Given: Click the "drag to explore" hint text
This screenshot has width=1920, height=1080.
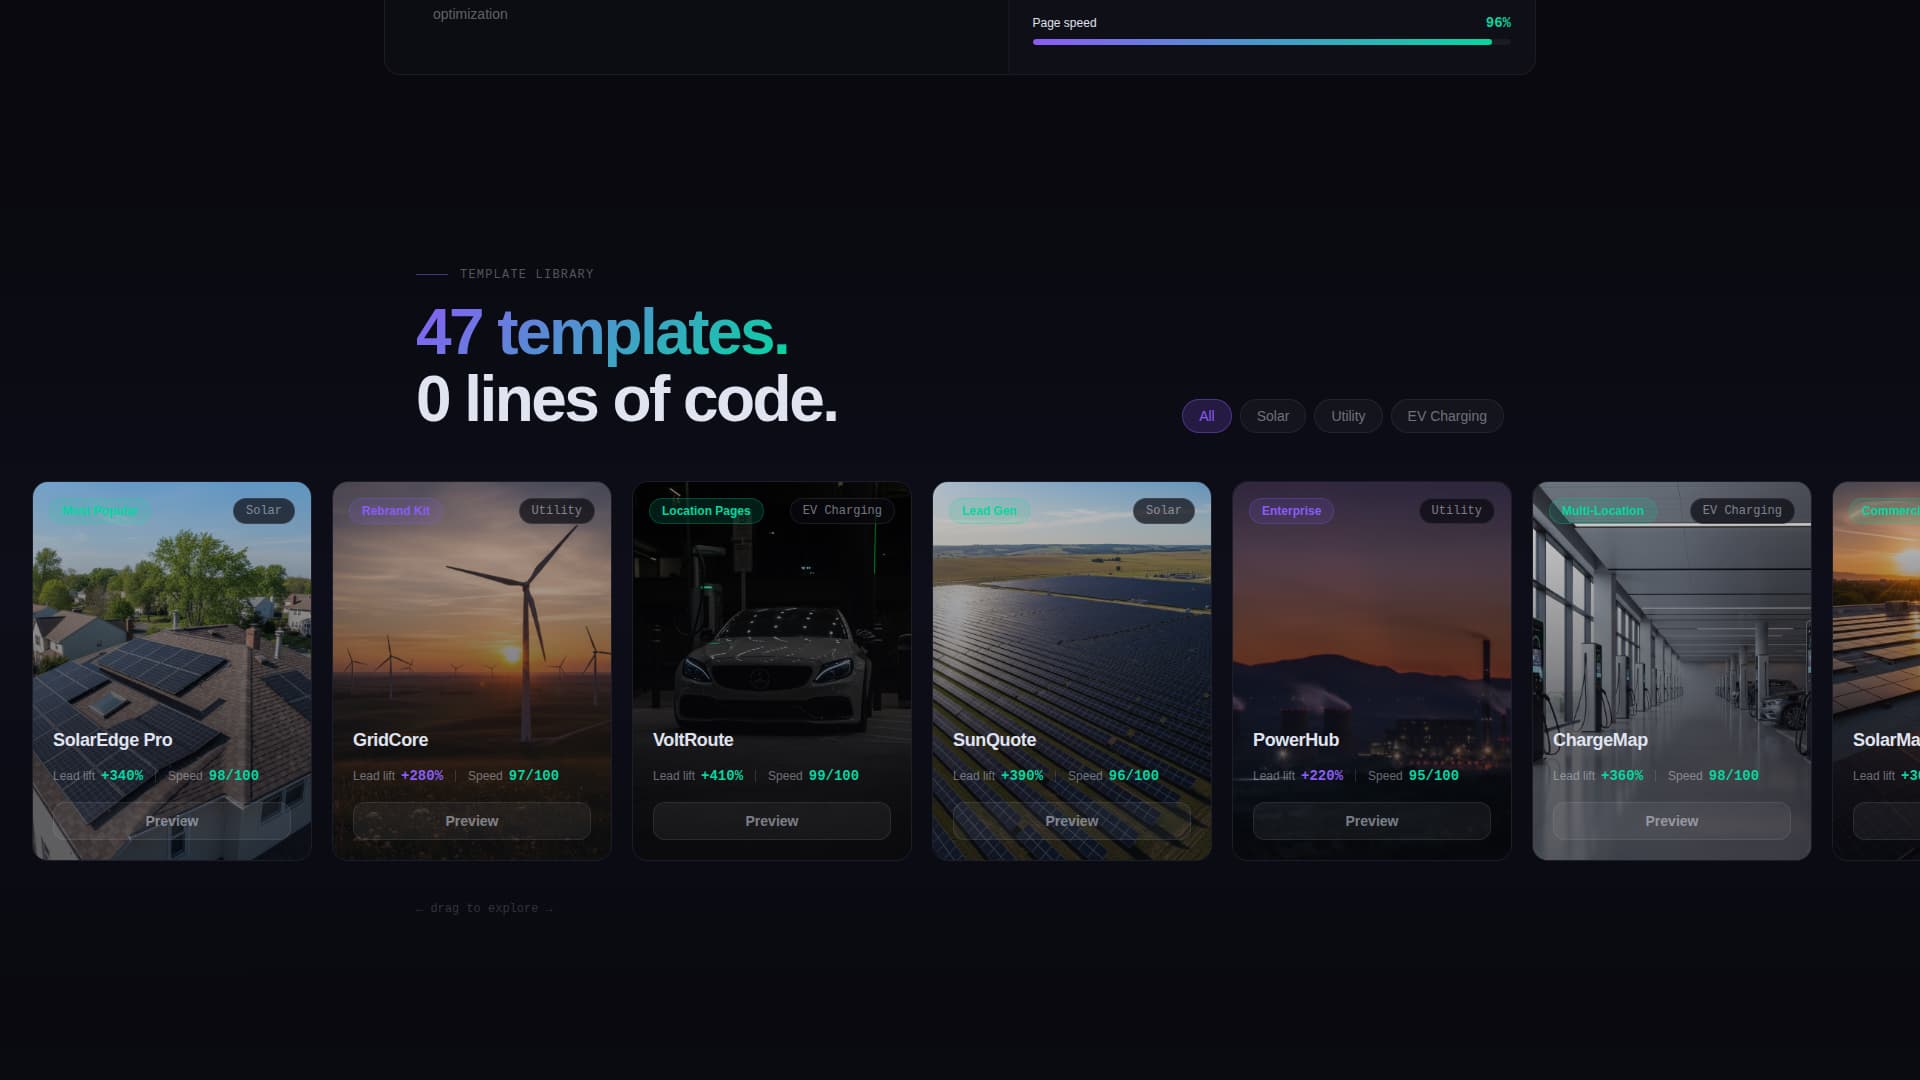Looking at the screenshot, I should point(483,908).
